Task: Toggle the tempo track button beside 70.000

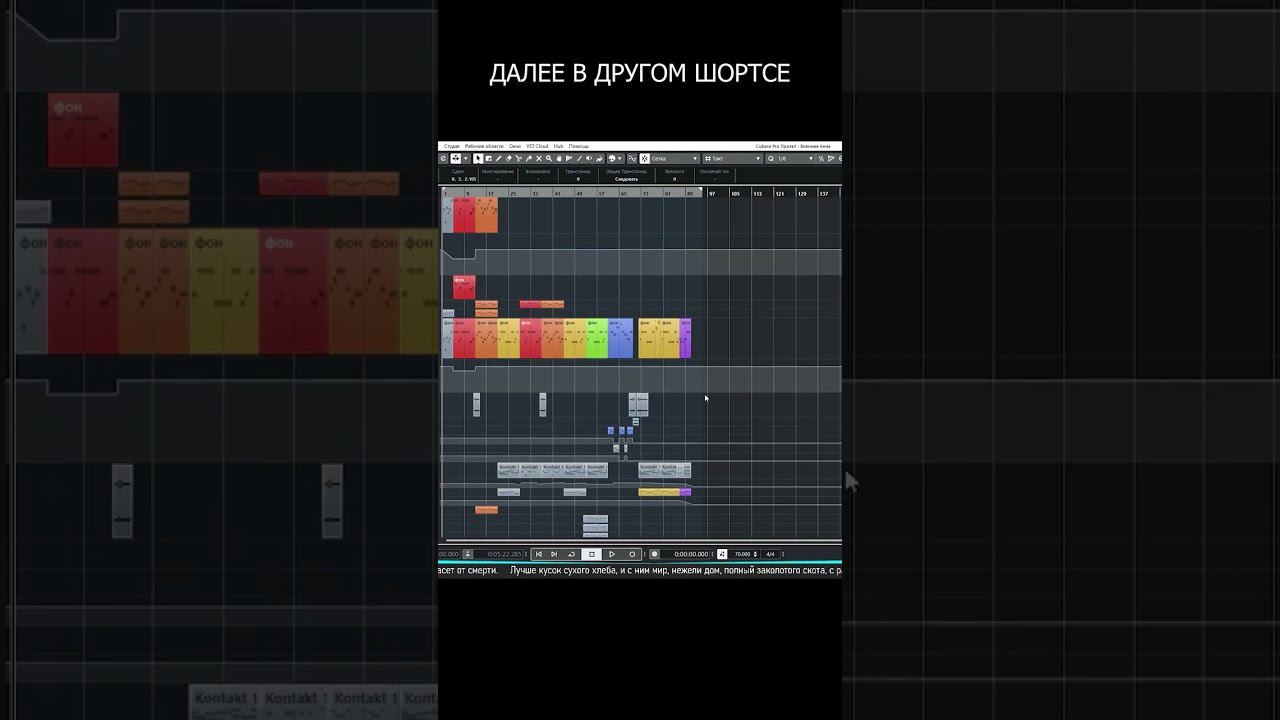Action: (x=723, y=554)
